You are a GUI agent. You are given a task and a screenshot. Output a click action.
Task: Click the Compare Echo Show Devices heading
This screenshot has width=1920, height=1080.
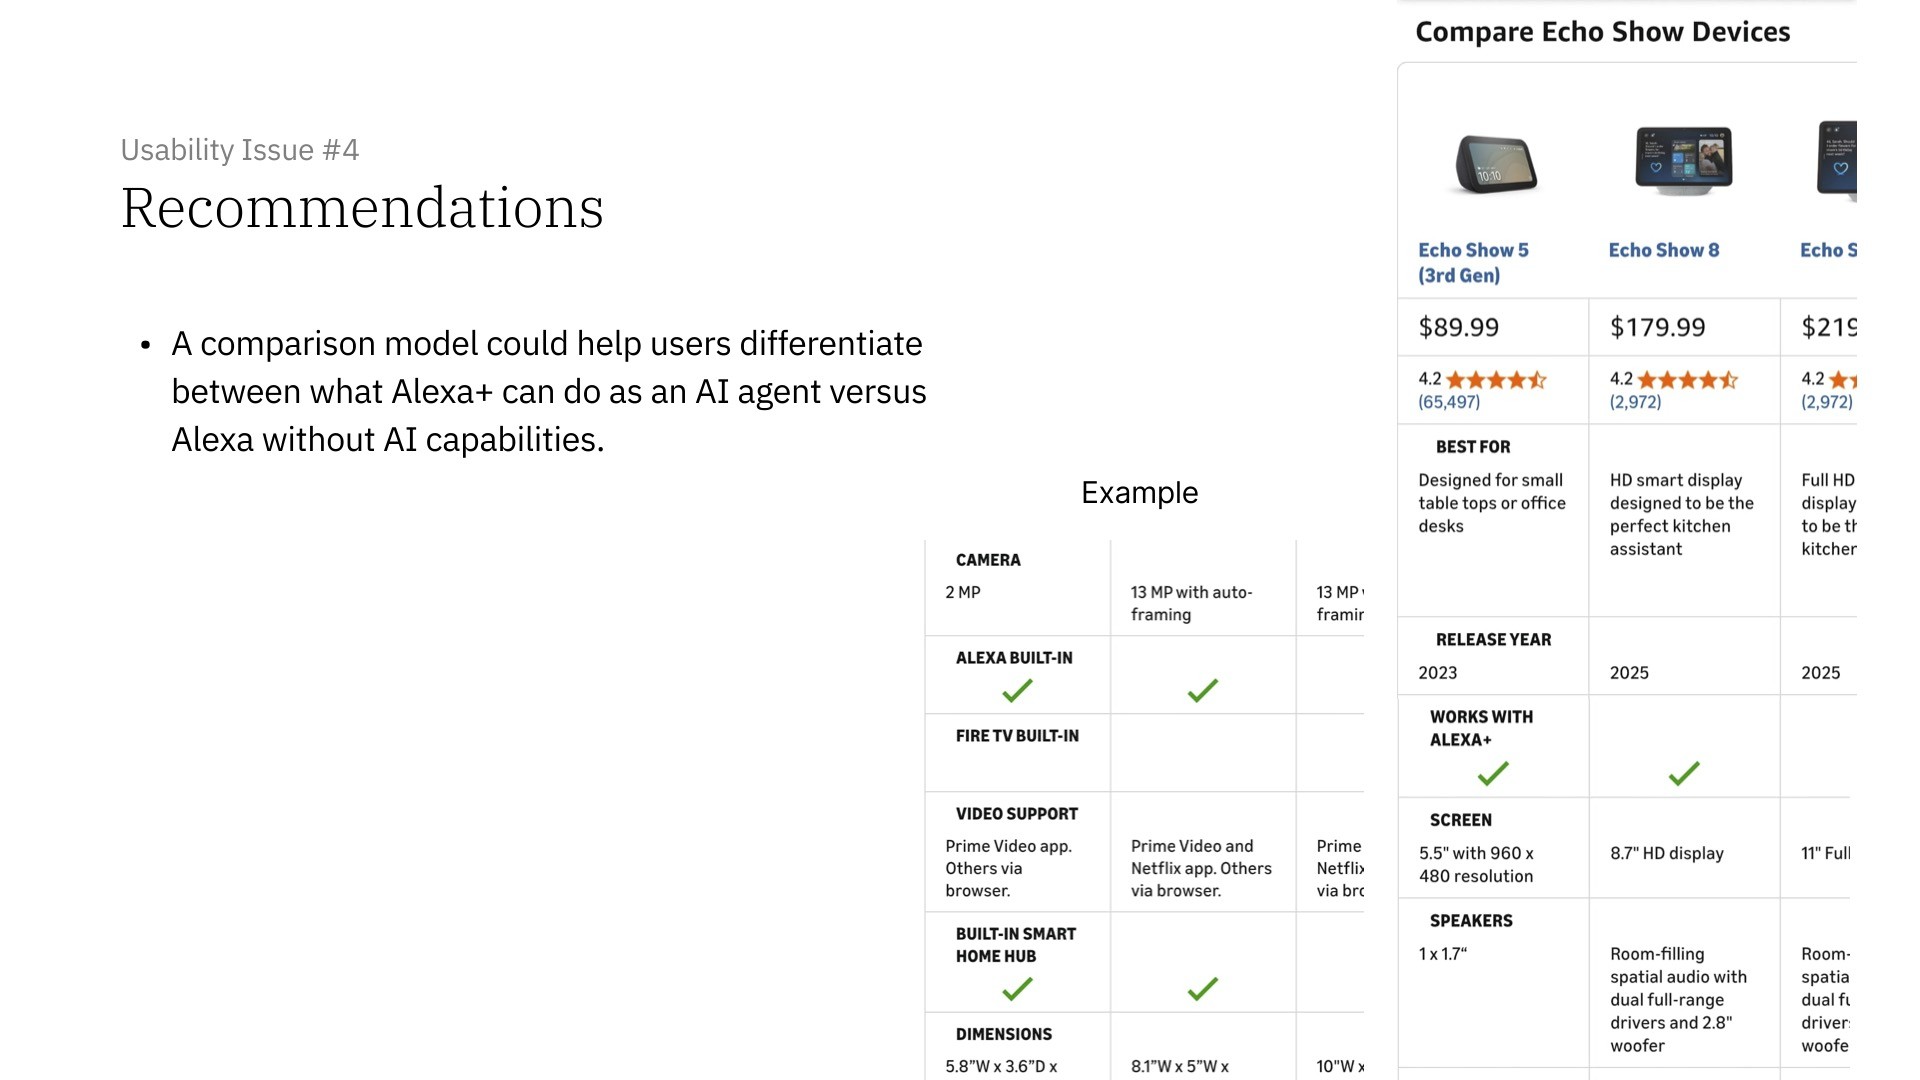1603,32
